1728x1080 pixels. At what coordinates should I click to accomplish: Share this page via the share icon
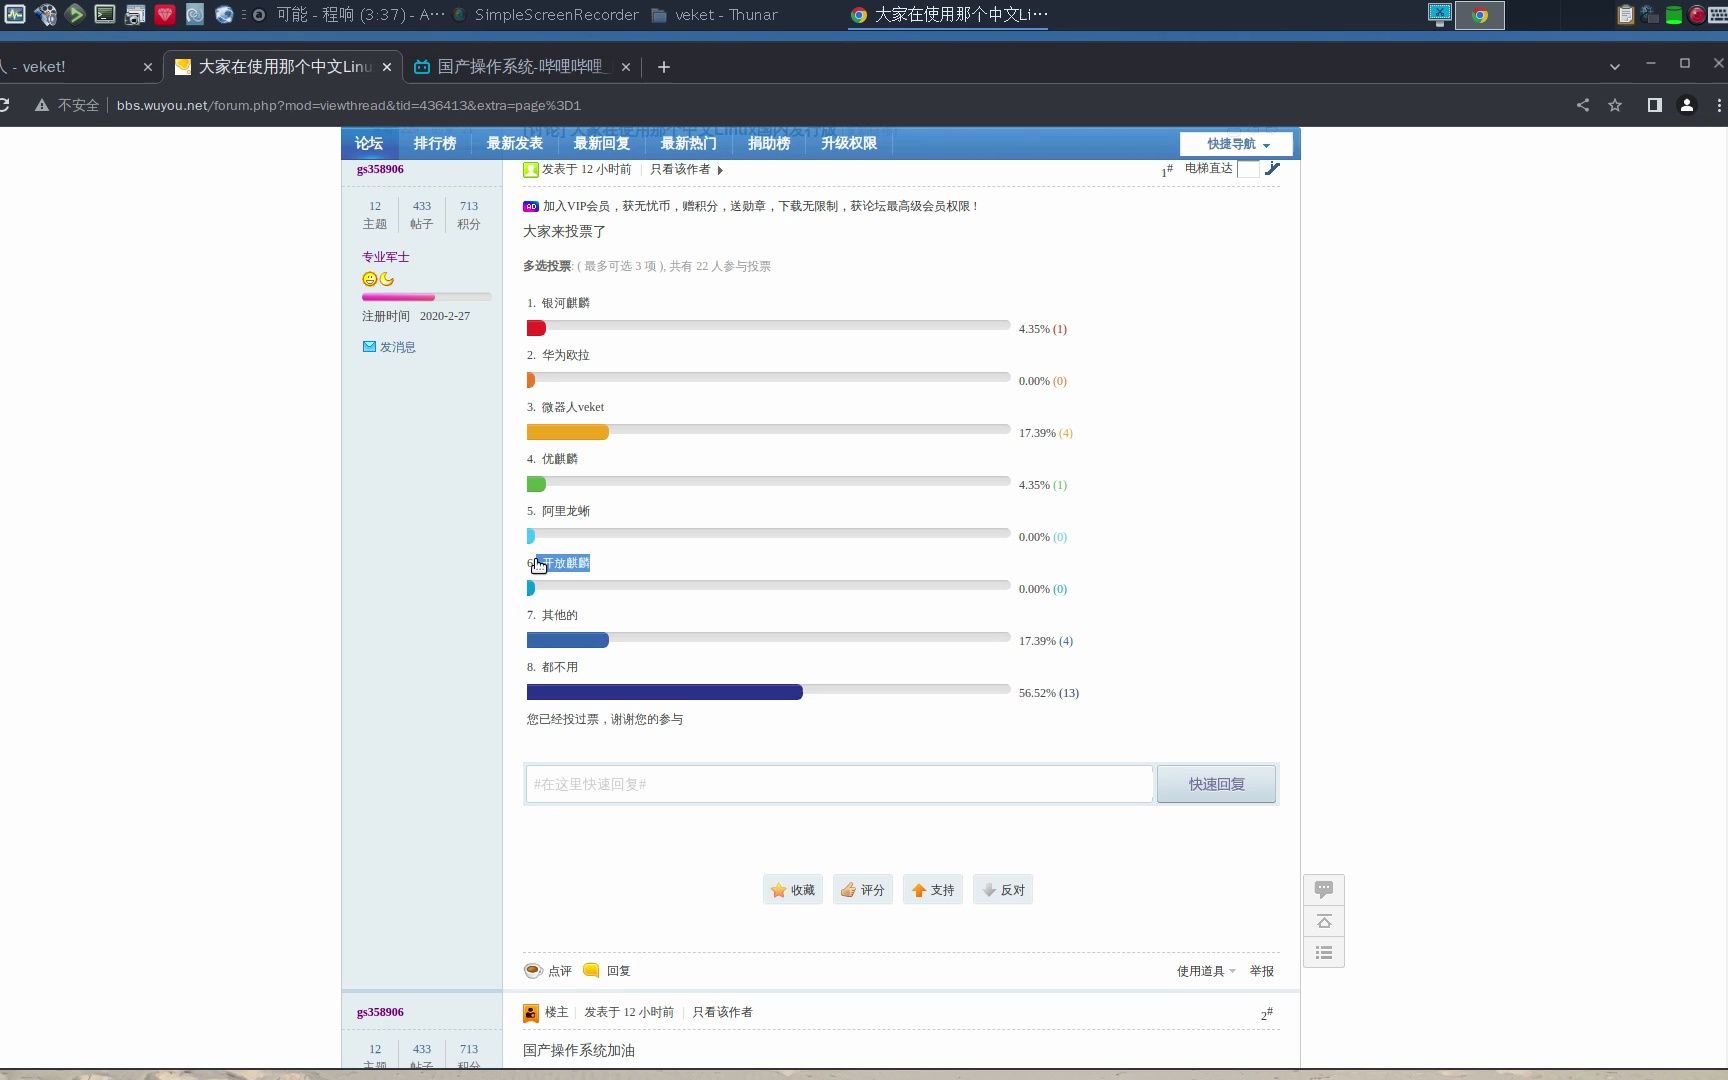(x=1582, y=105)
